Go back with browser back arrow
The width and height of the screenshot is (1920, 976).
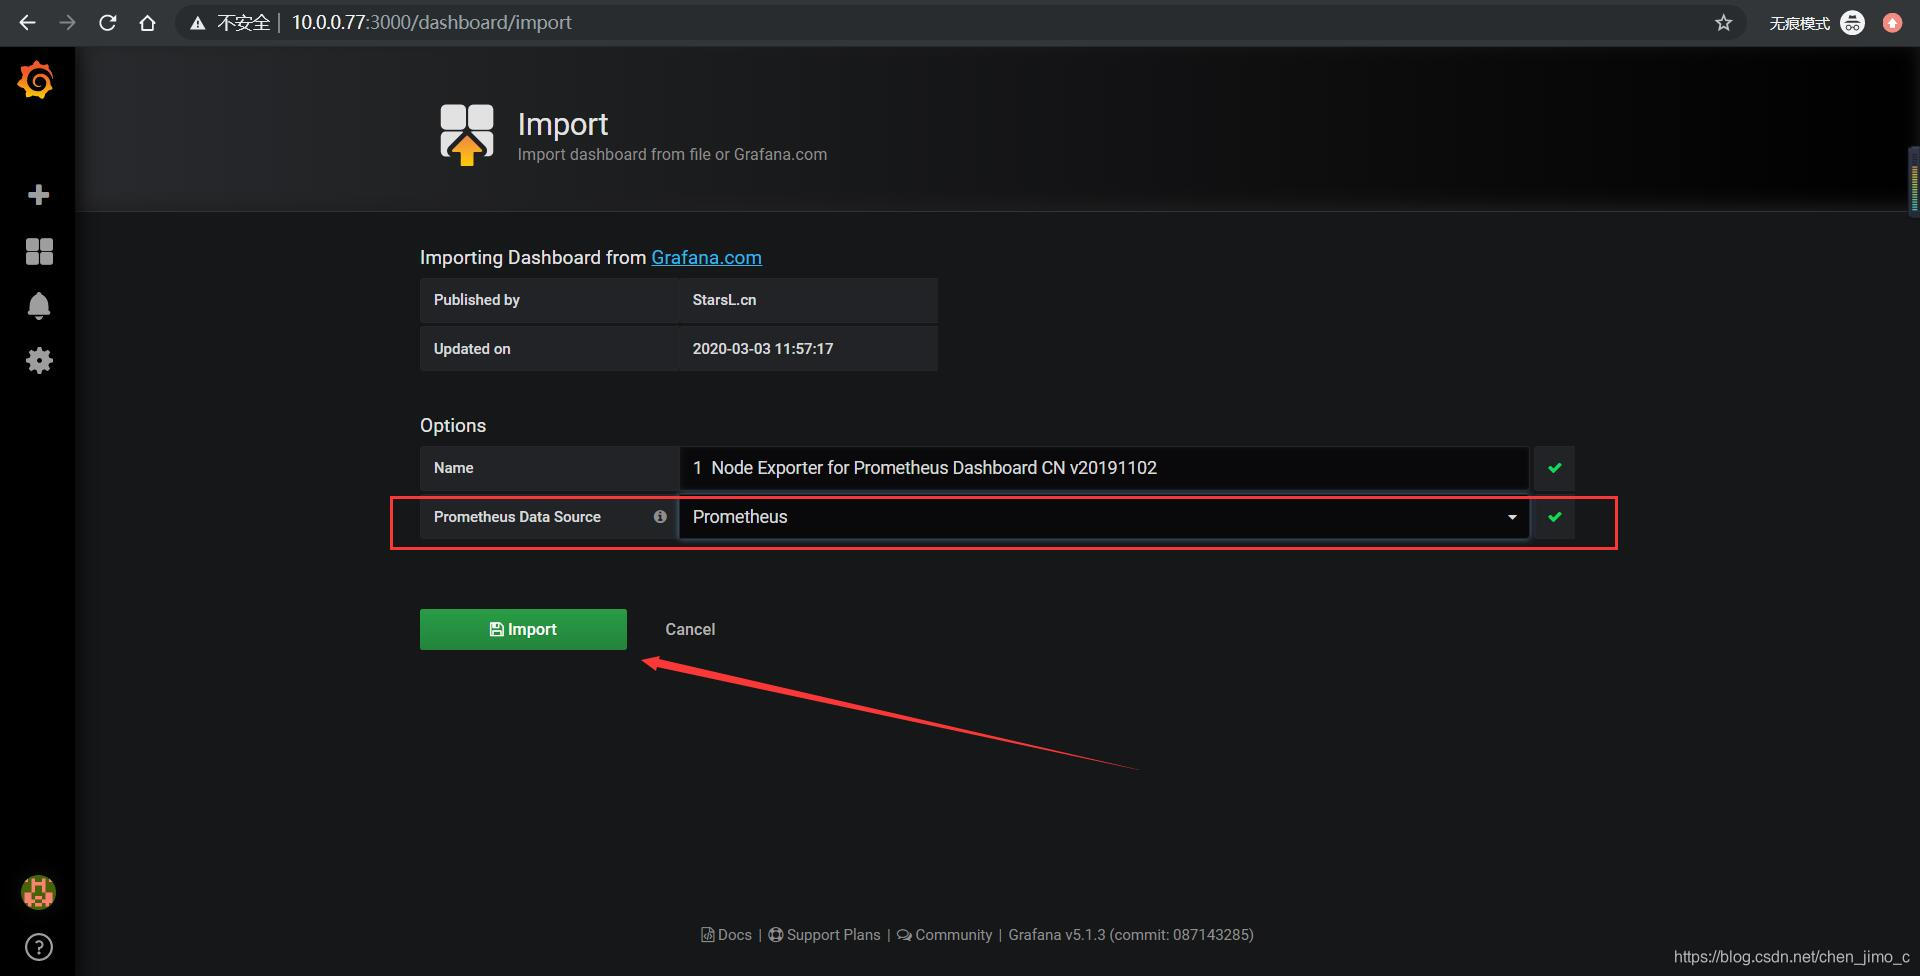pyautogui.click(x=27, y=22)
